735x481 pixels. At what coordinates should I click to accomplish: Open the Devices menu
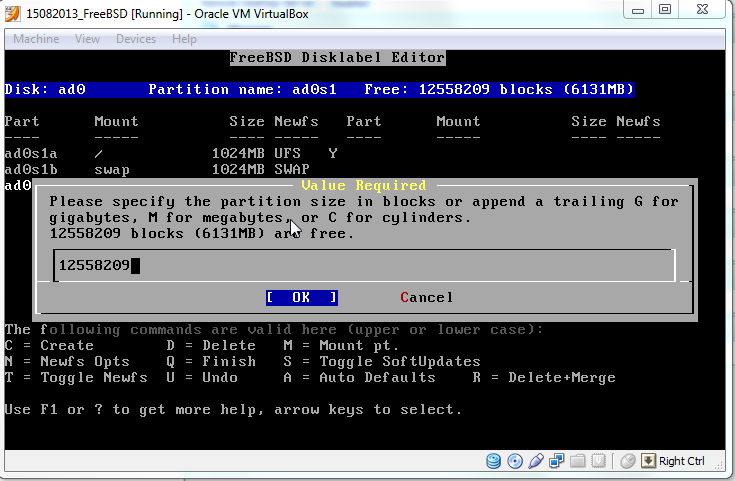coord(136,39)
